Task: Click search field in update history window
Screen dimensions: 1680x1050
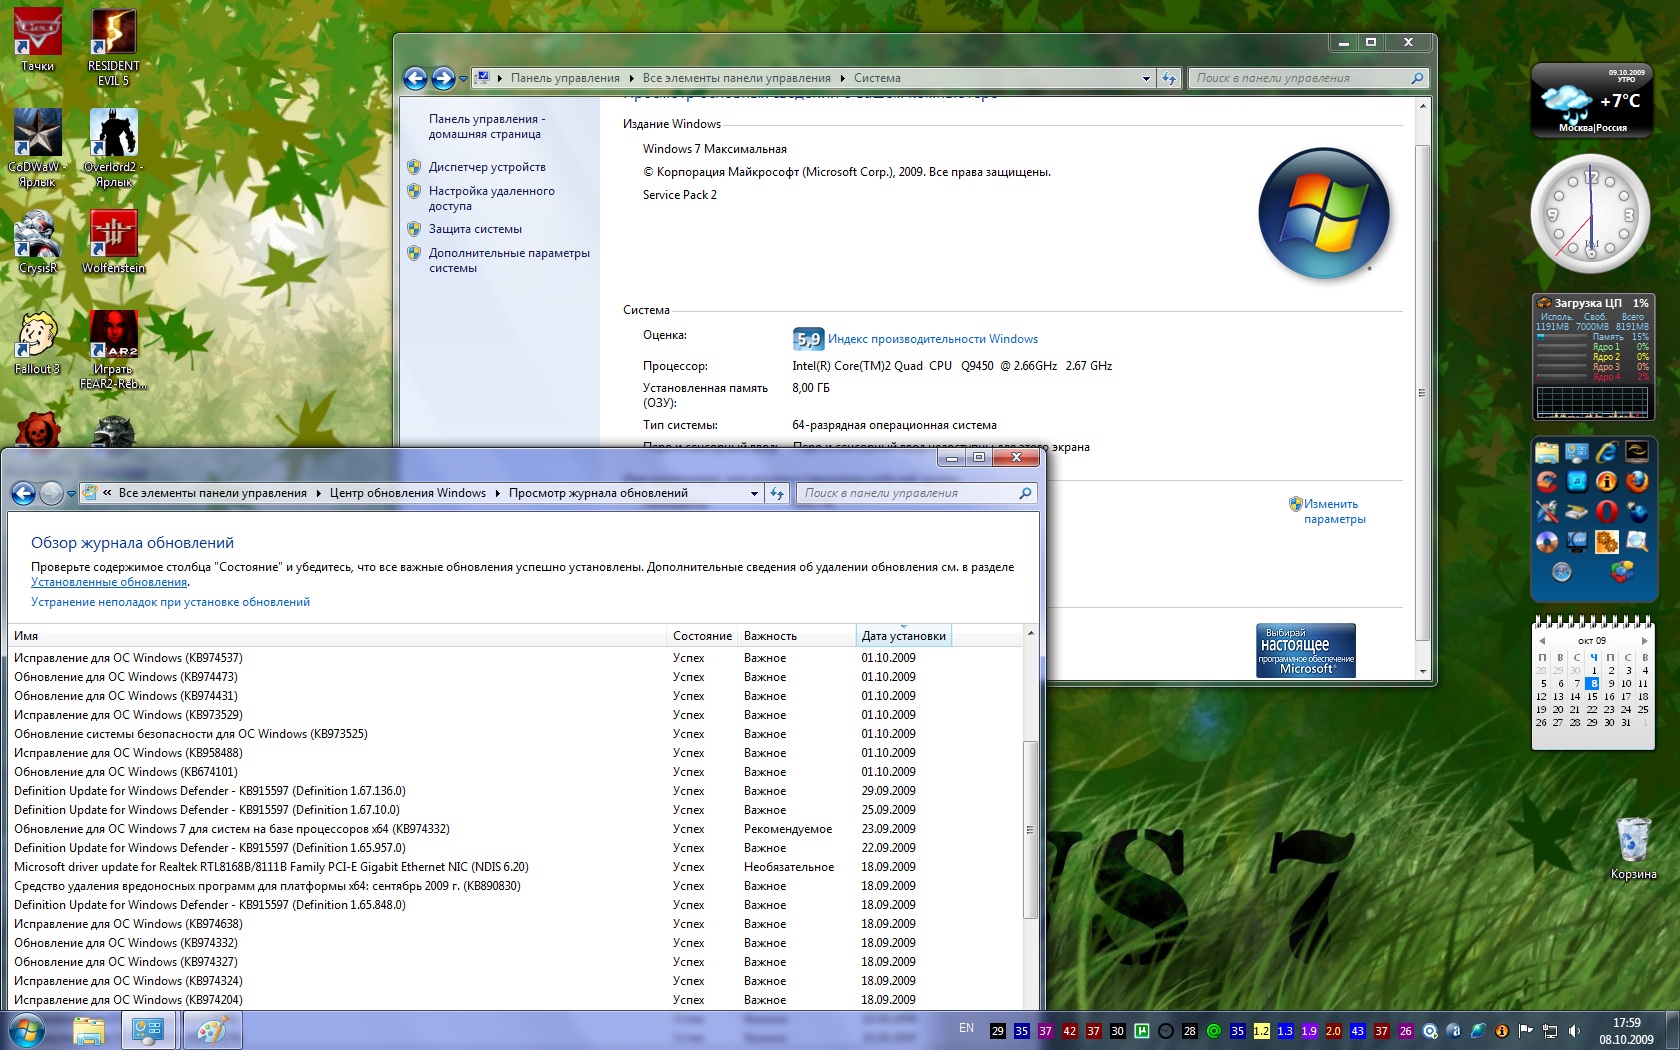Action: (916, 493)
